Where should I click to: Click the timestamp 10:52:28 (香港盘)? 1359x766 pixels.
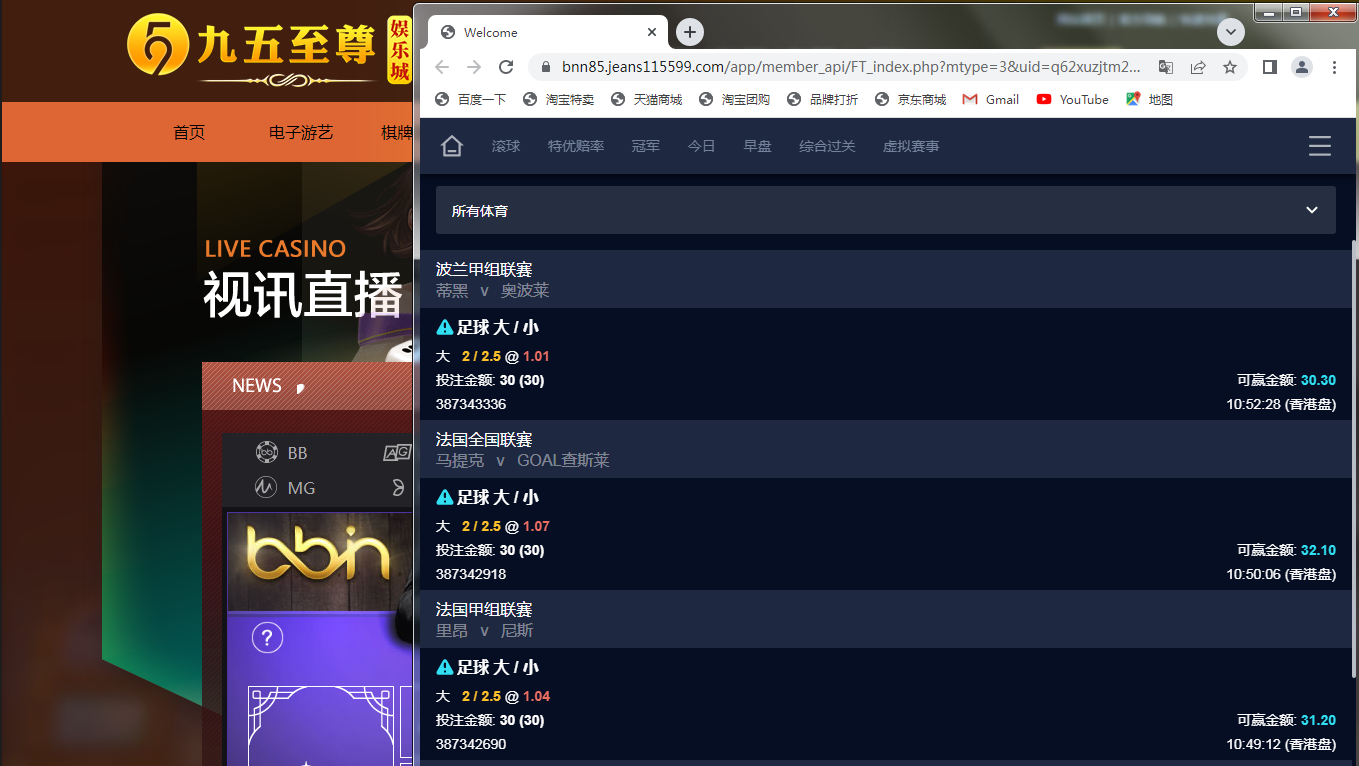(x=1281, y=404)
